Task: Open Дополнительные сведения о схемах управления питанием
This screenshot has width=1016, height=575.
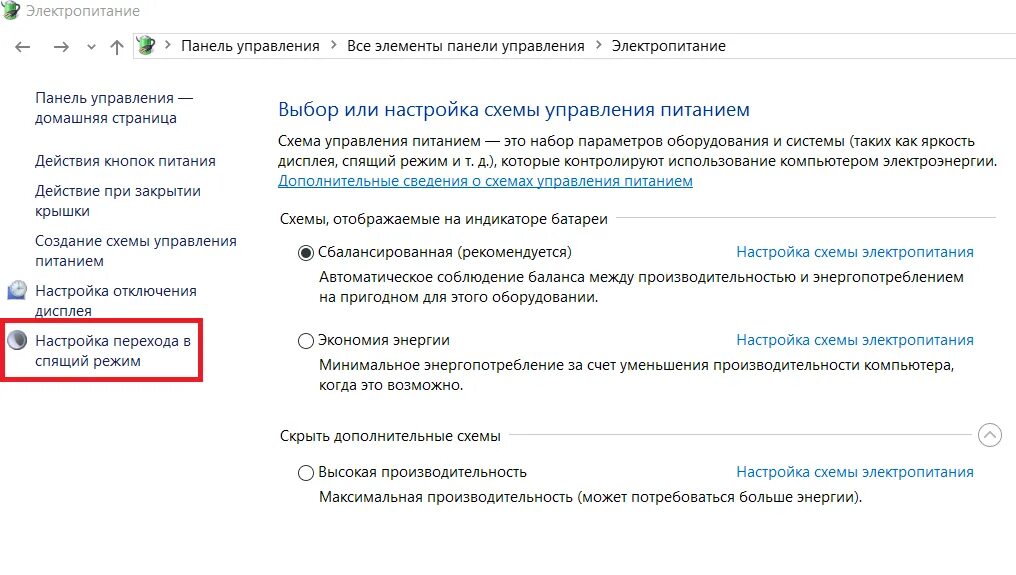Action: point(485,182)
